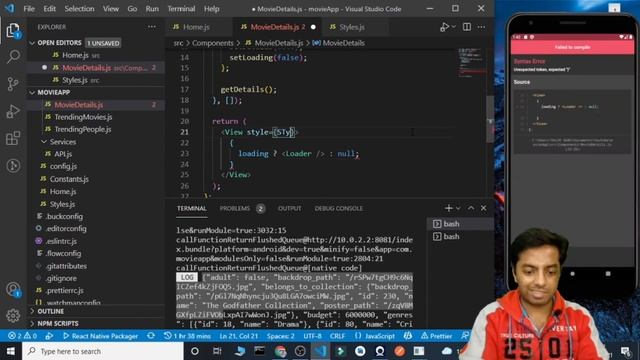Click errors and warnings count in status bar

tap(23, 336)
